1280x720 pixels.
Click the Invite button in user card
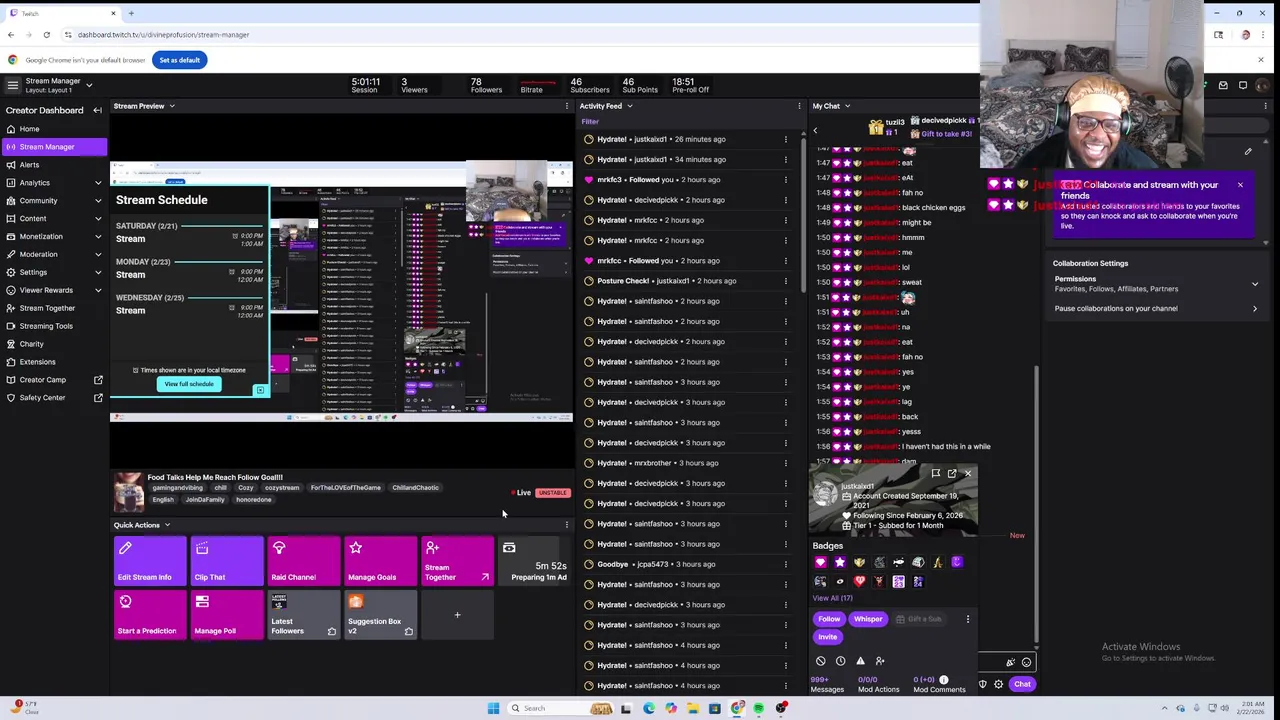point(827,637)
